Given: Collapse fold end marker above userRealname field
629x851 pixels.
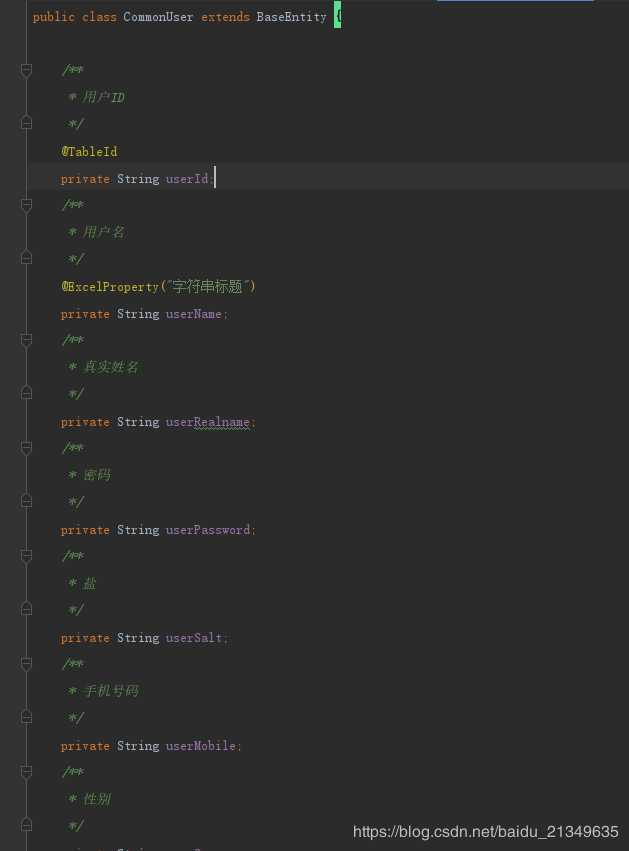Looking at the screenshot, I should [x=26, y=392].
